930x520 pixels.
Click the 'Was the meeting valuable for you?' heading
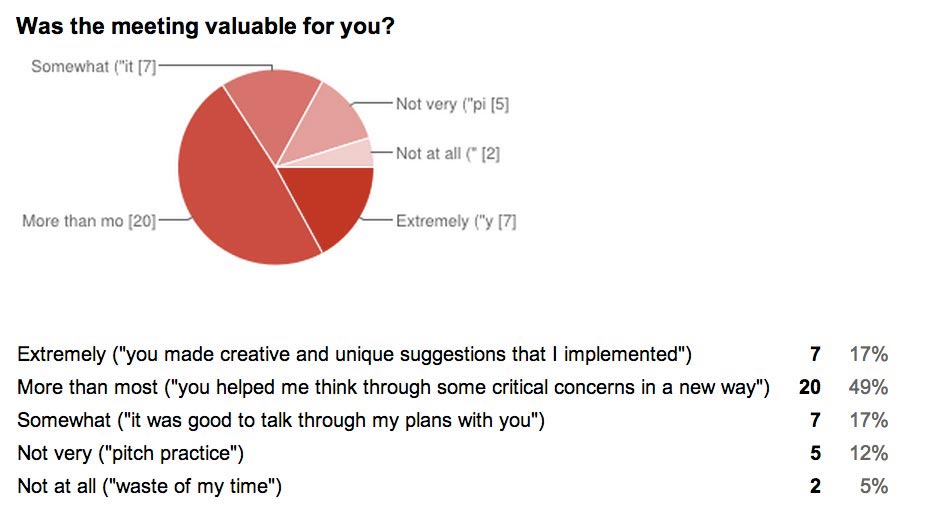(x=205, y=26)
